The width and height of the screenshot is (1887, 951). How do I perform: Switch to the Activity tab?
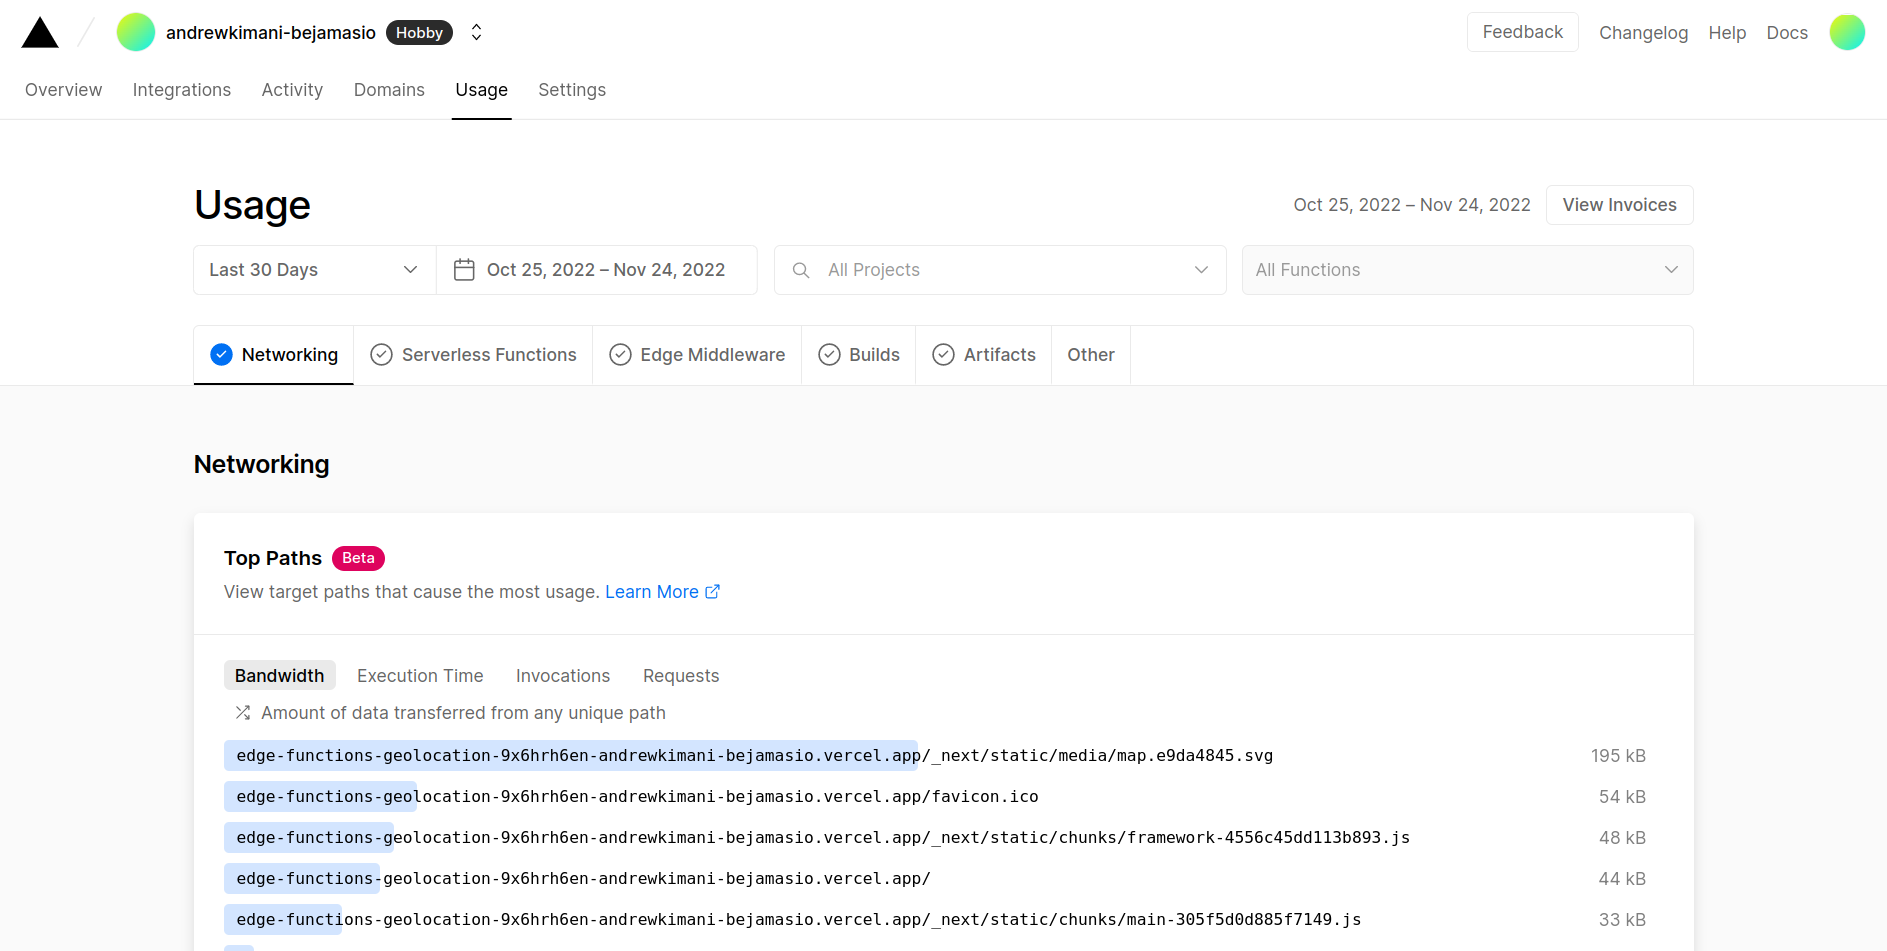point(292,90)
